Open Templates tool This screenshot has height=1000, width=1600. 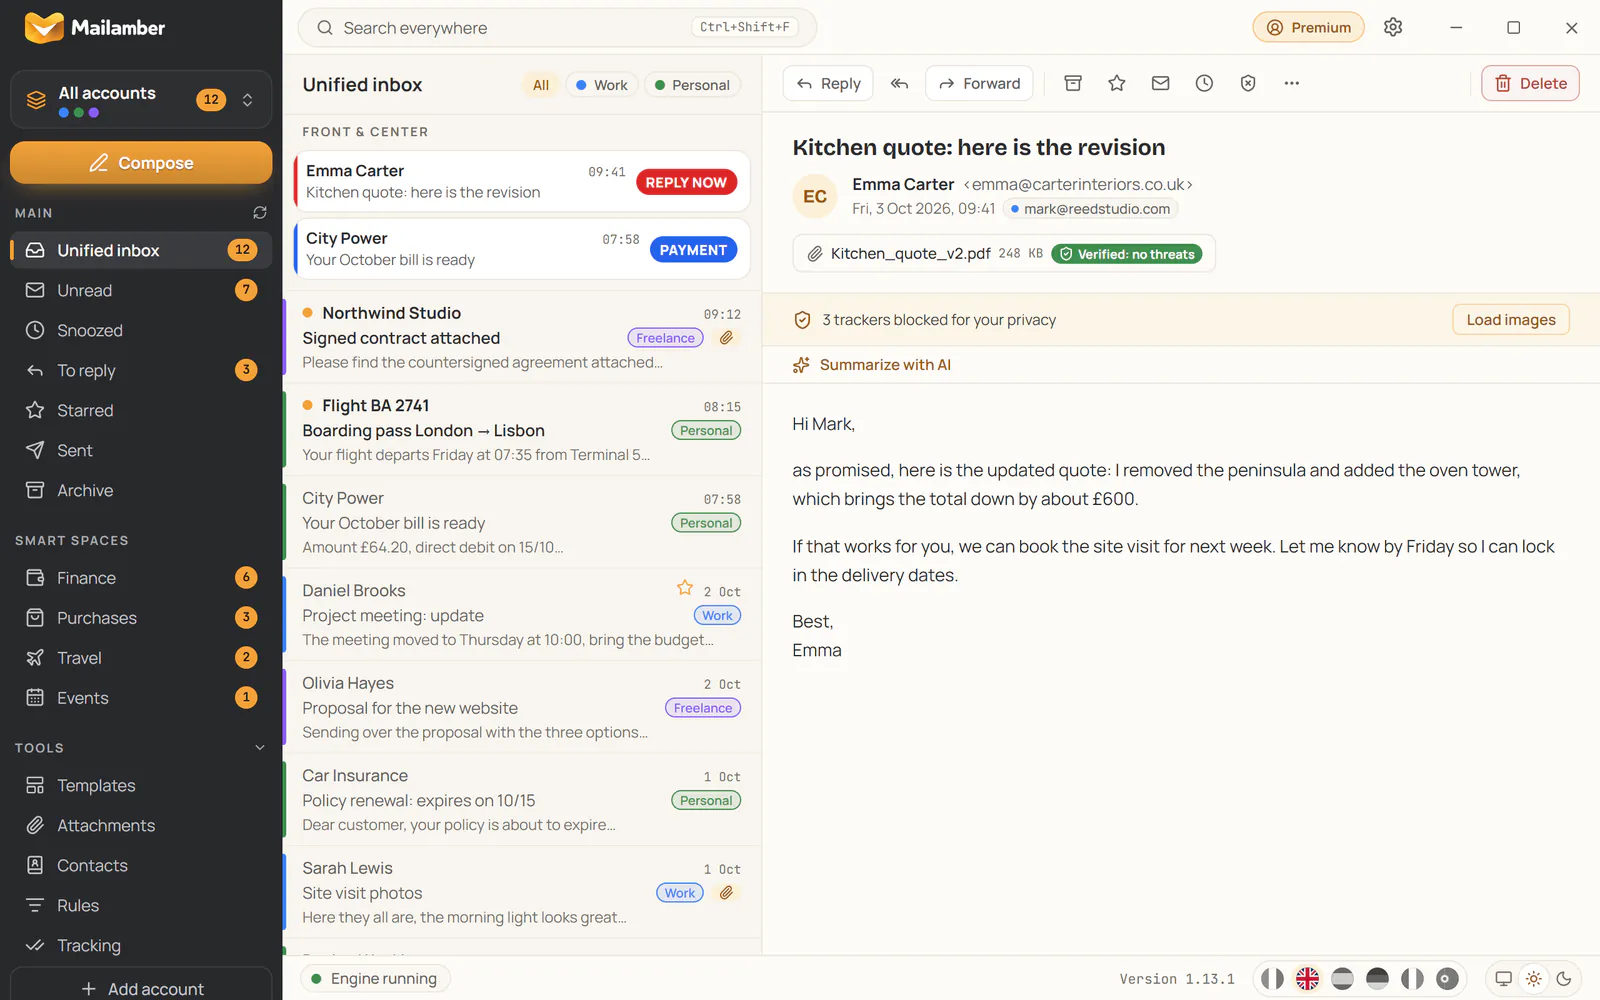tap(141, 786)
